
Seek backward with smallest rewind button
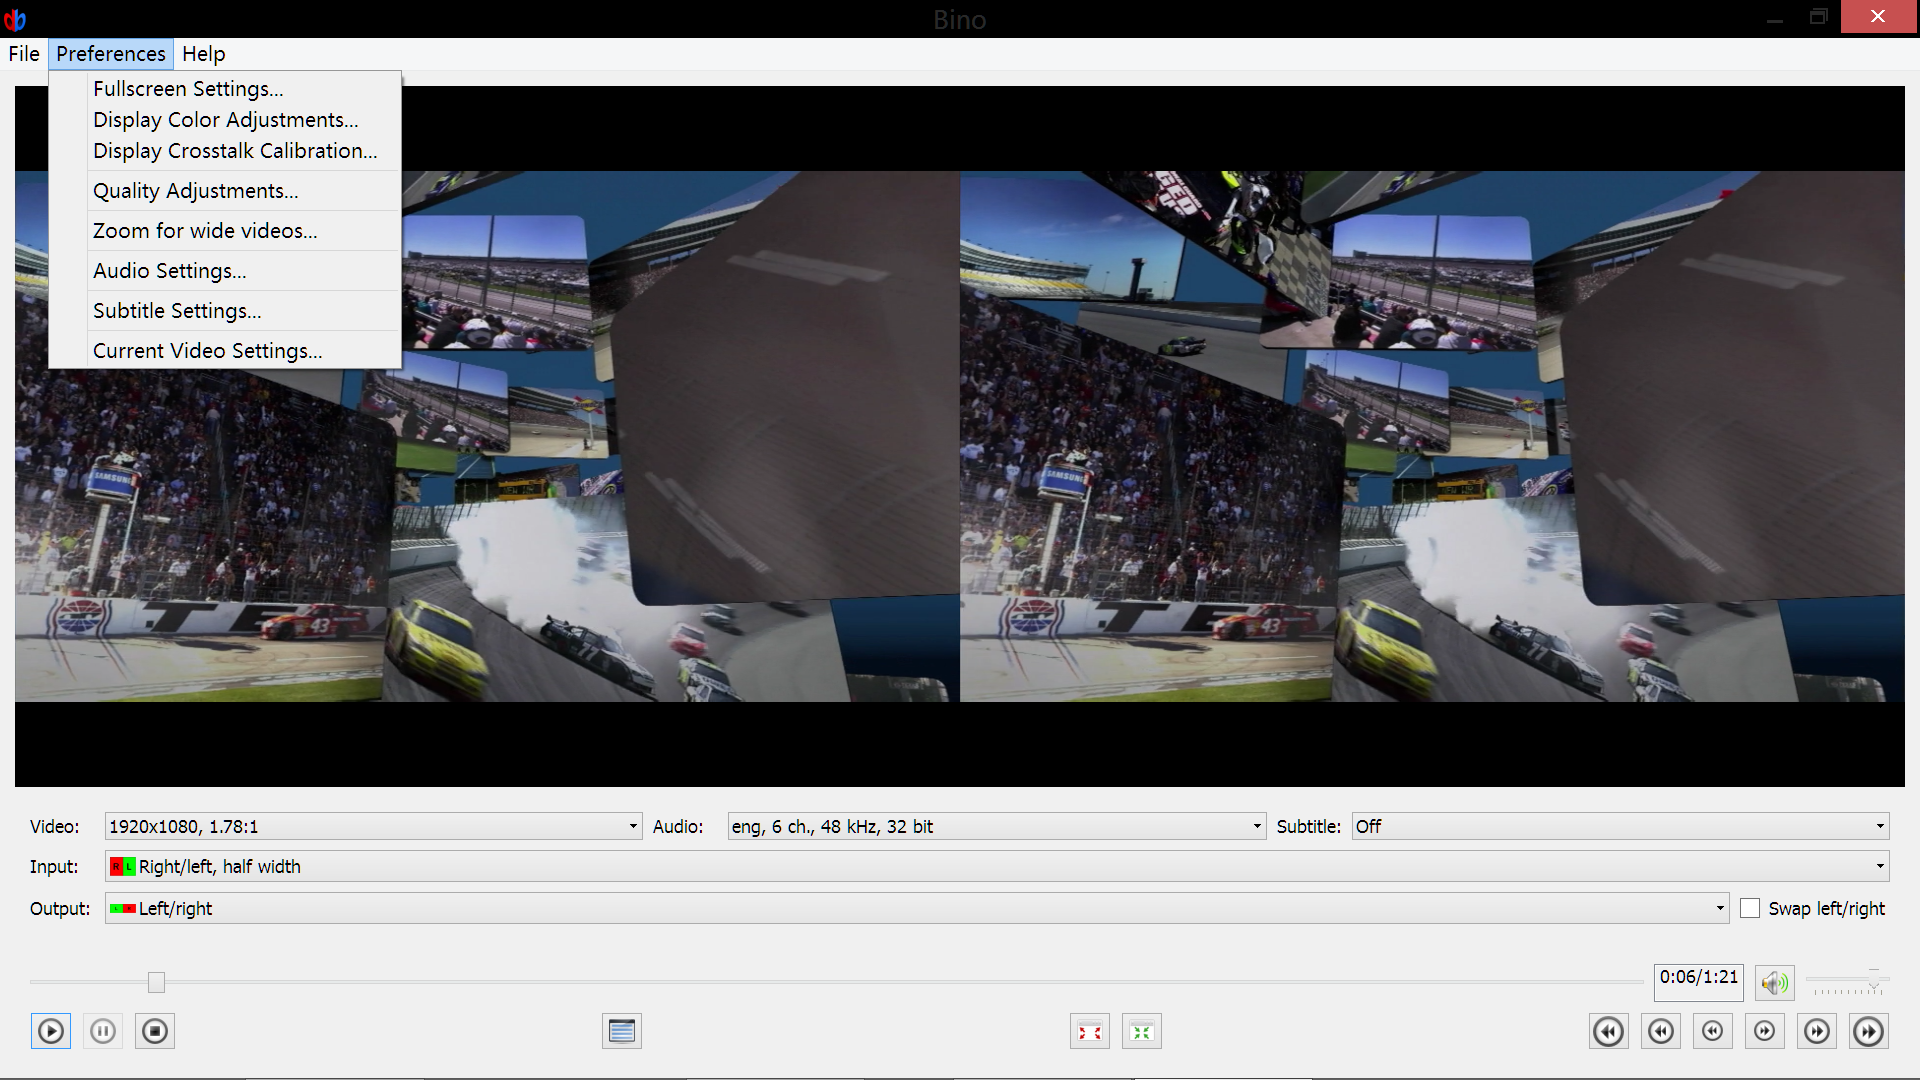tap(1713, 1031)
